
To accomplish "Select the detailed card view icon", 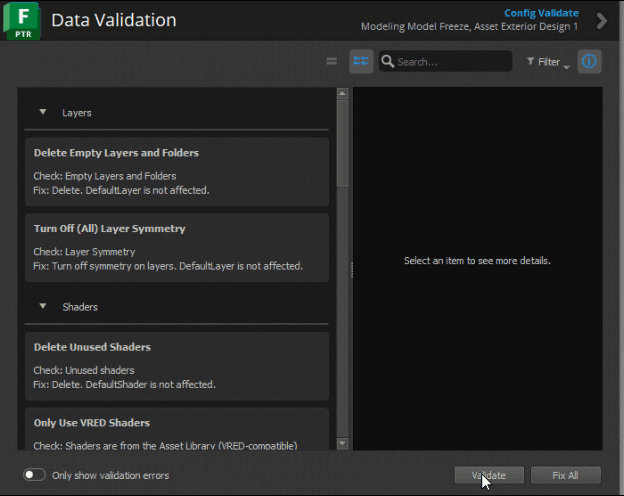I will point(361,61).
